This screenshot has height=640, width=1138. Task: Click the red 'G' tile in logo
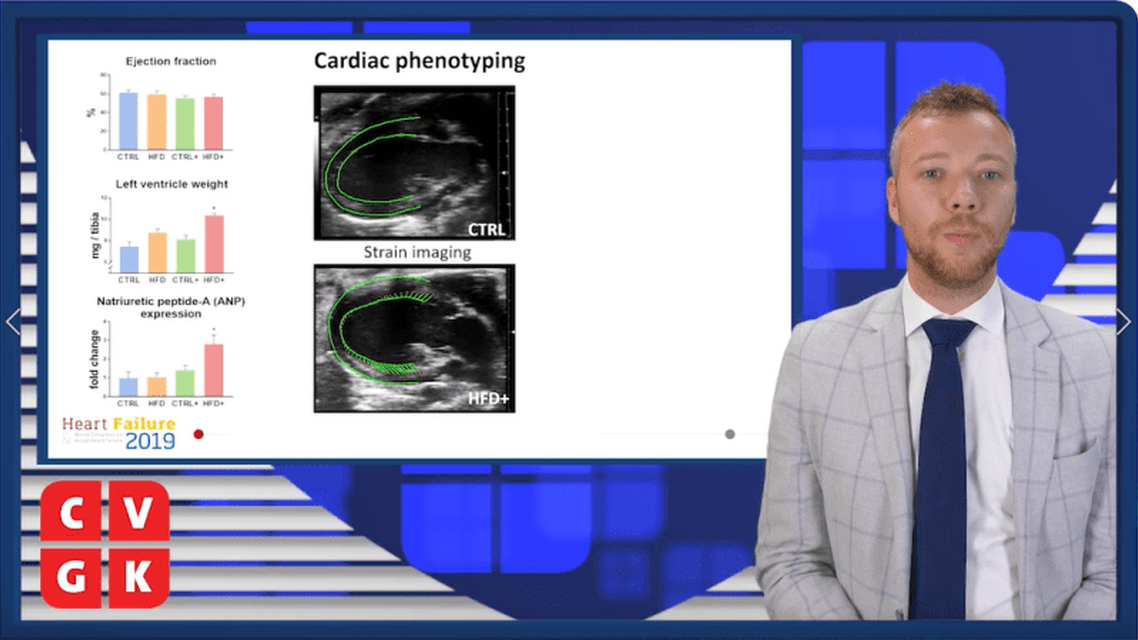tap(70, 577)
